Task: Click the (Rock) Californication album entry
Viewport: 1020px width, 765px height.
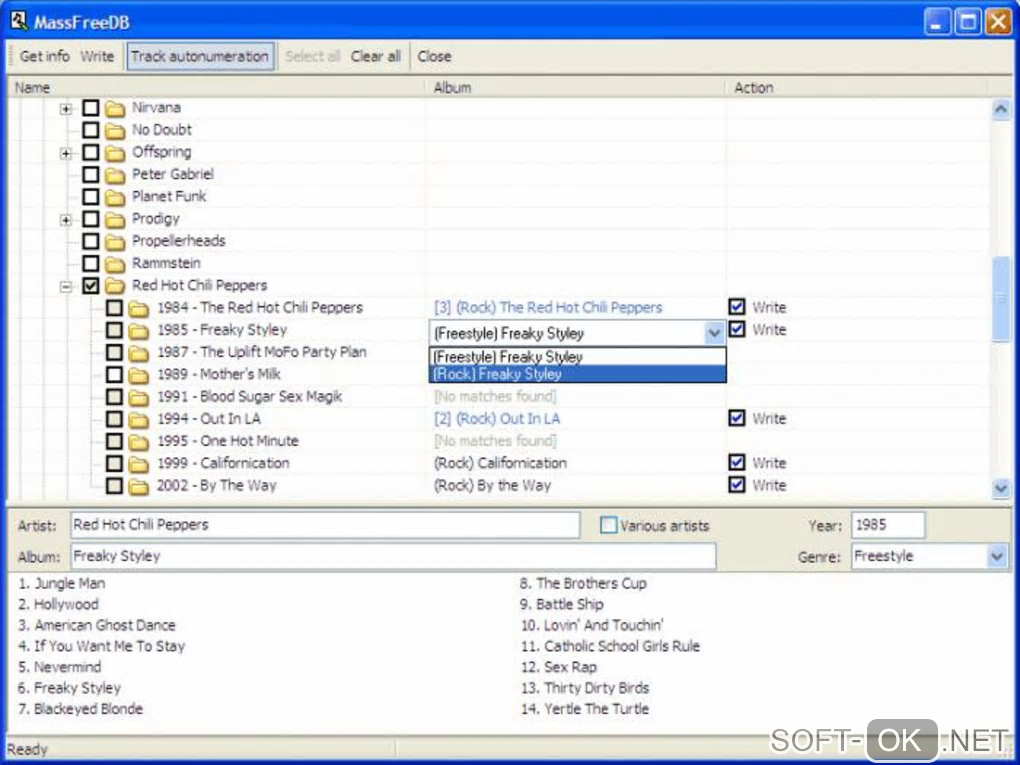Action: (x=500, y=463)
